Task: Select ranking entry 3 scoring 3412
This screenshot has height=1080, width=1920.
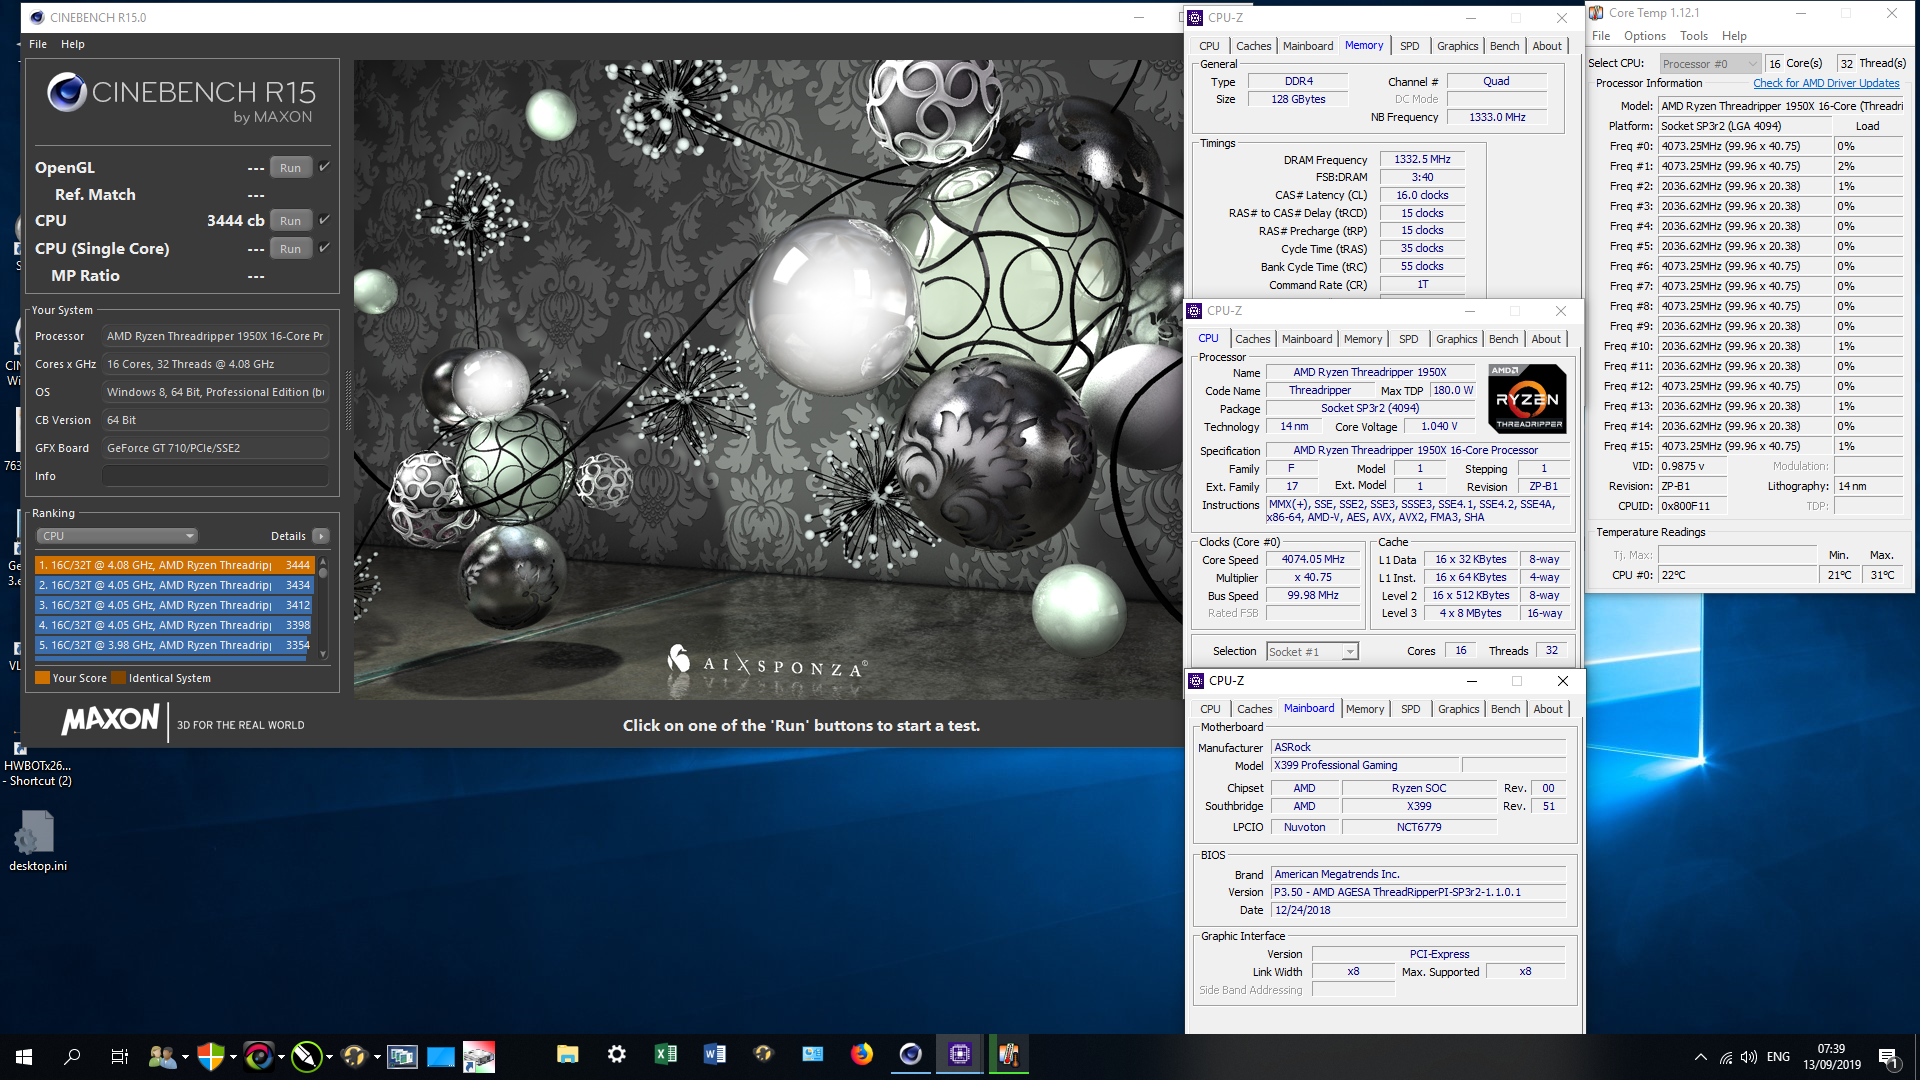Action: [175, 605]
